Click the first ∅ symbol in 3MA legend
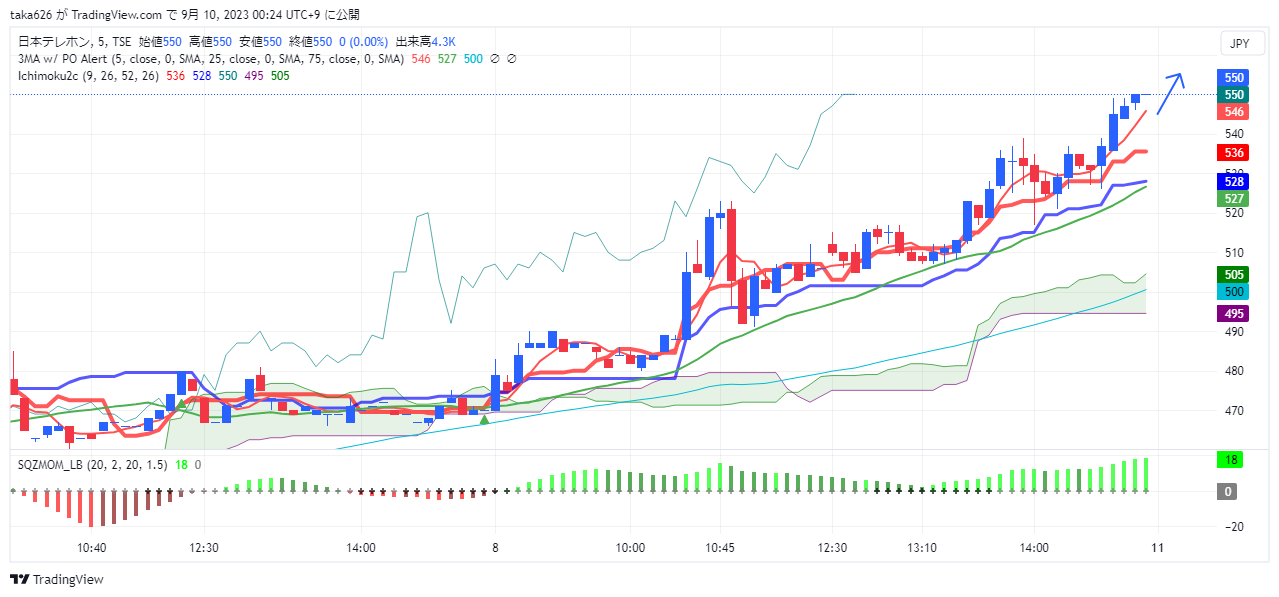The image size is (1279, 597). (x=495, y=59)
